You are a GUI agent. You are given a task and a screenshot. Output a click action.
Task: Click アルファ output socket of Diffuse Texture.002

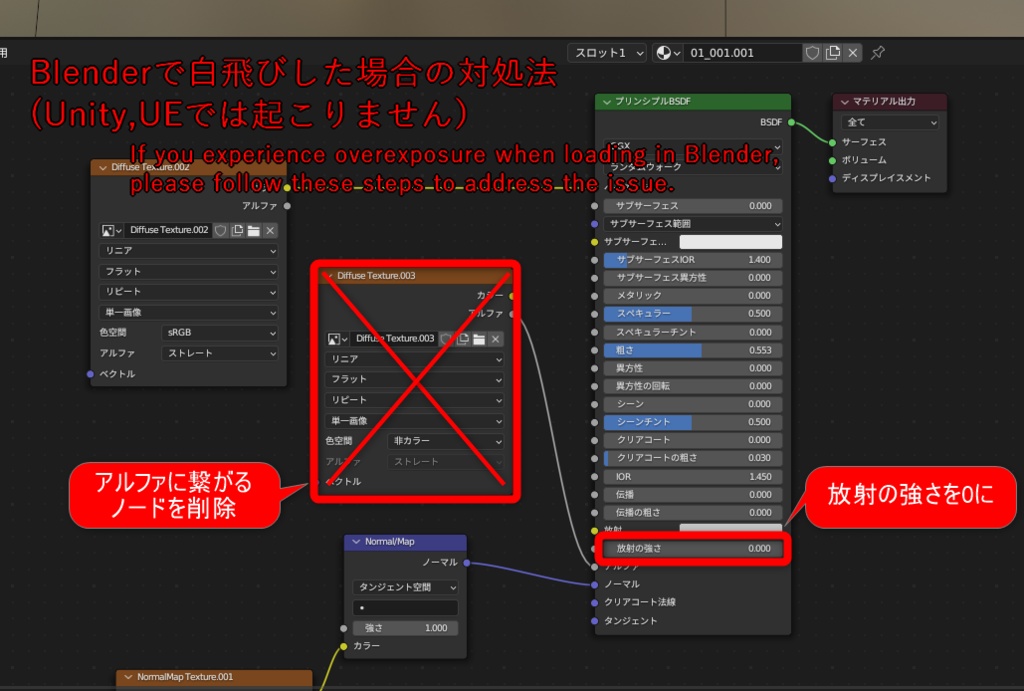pos(287,206)
